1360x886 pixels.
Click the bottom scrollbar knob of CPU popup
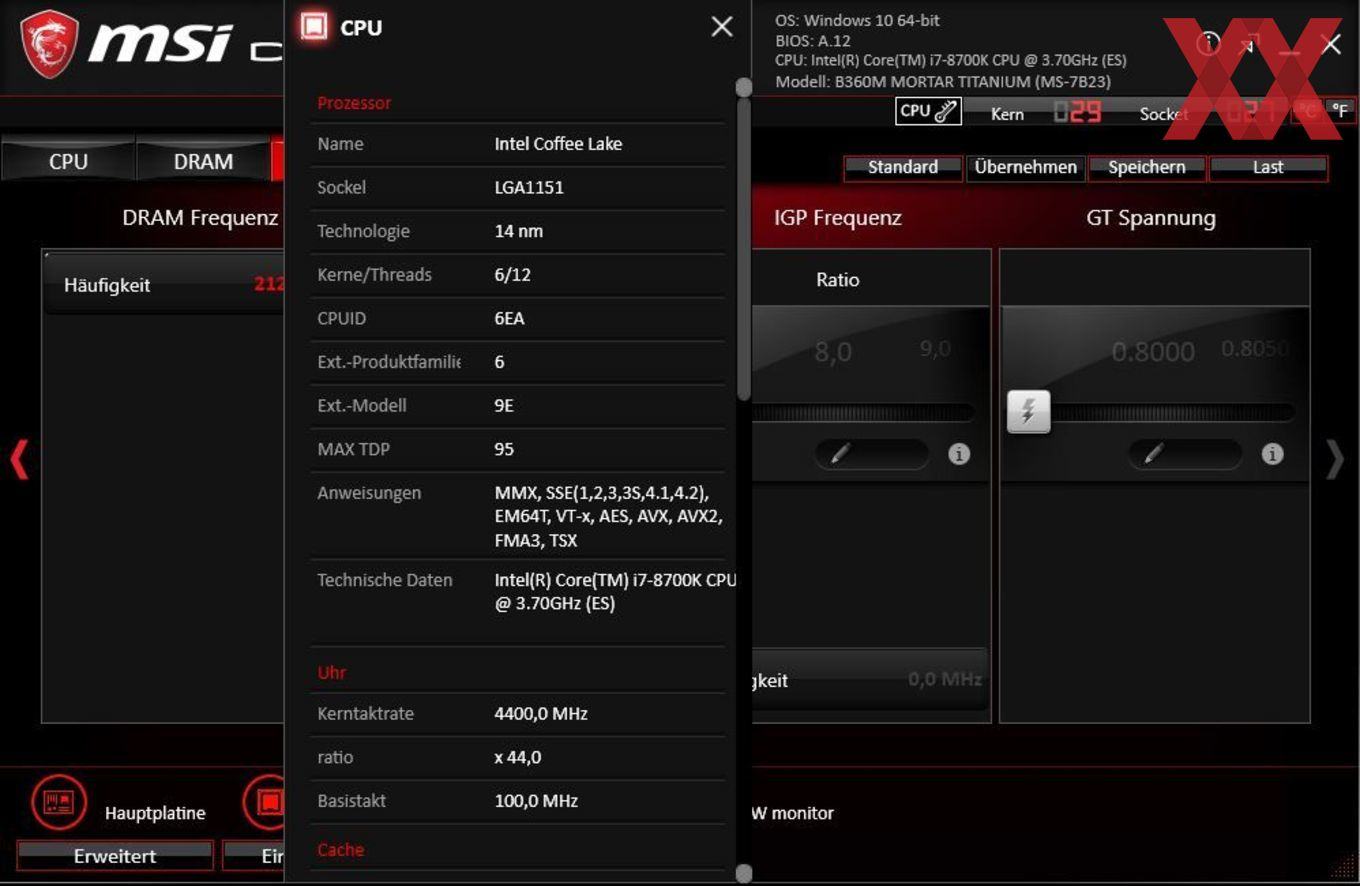pos(743,873)
